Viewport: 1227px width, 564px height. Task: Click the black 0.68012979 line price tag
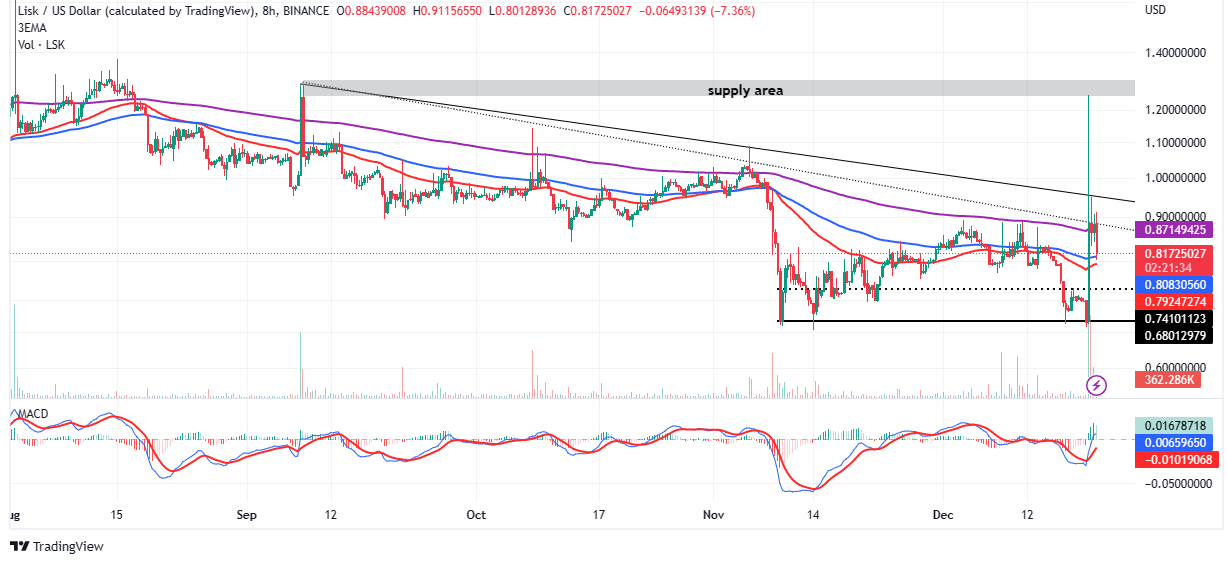[x=1176, y=335]
